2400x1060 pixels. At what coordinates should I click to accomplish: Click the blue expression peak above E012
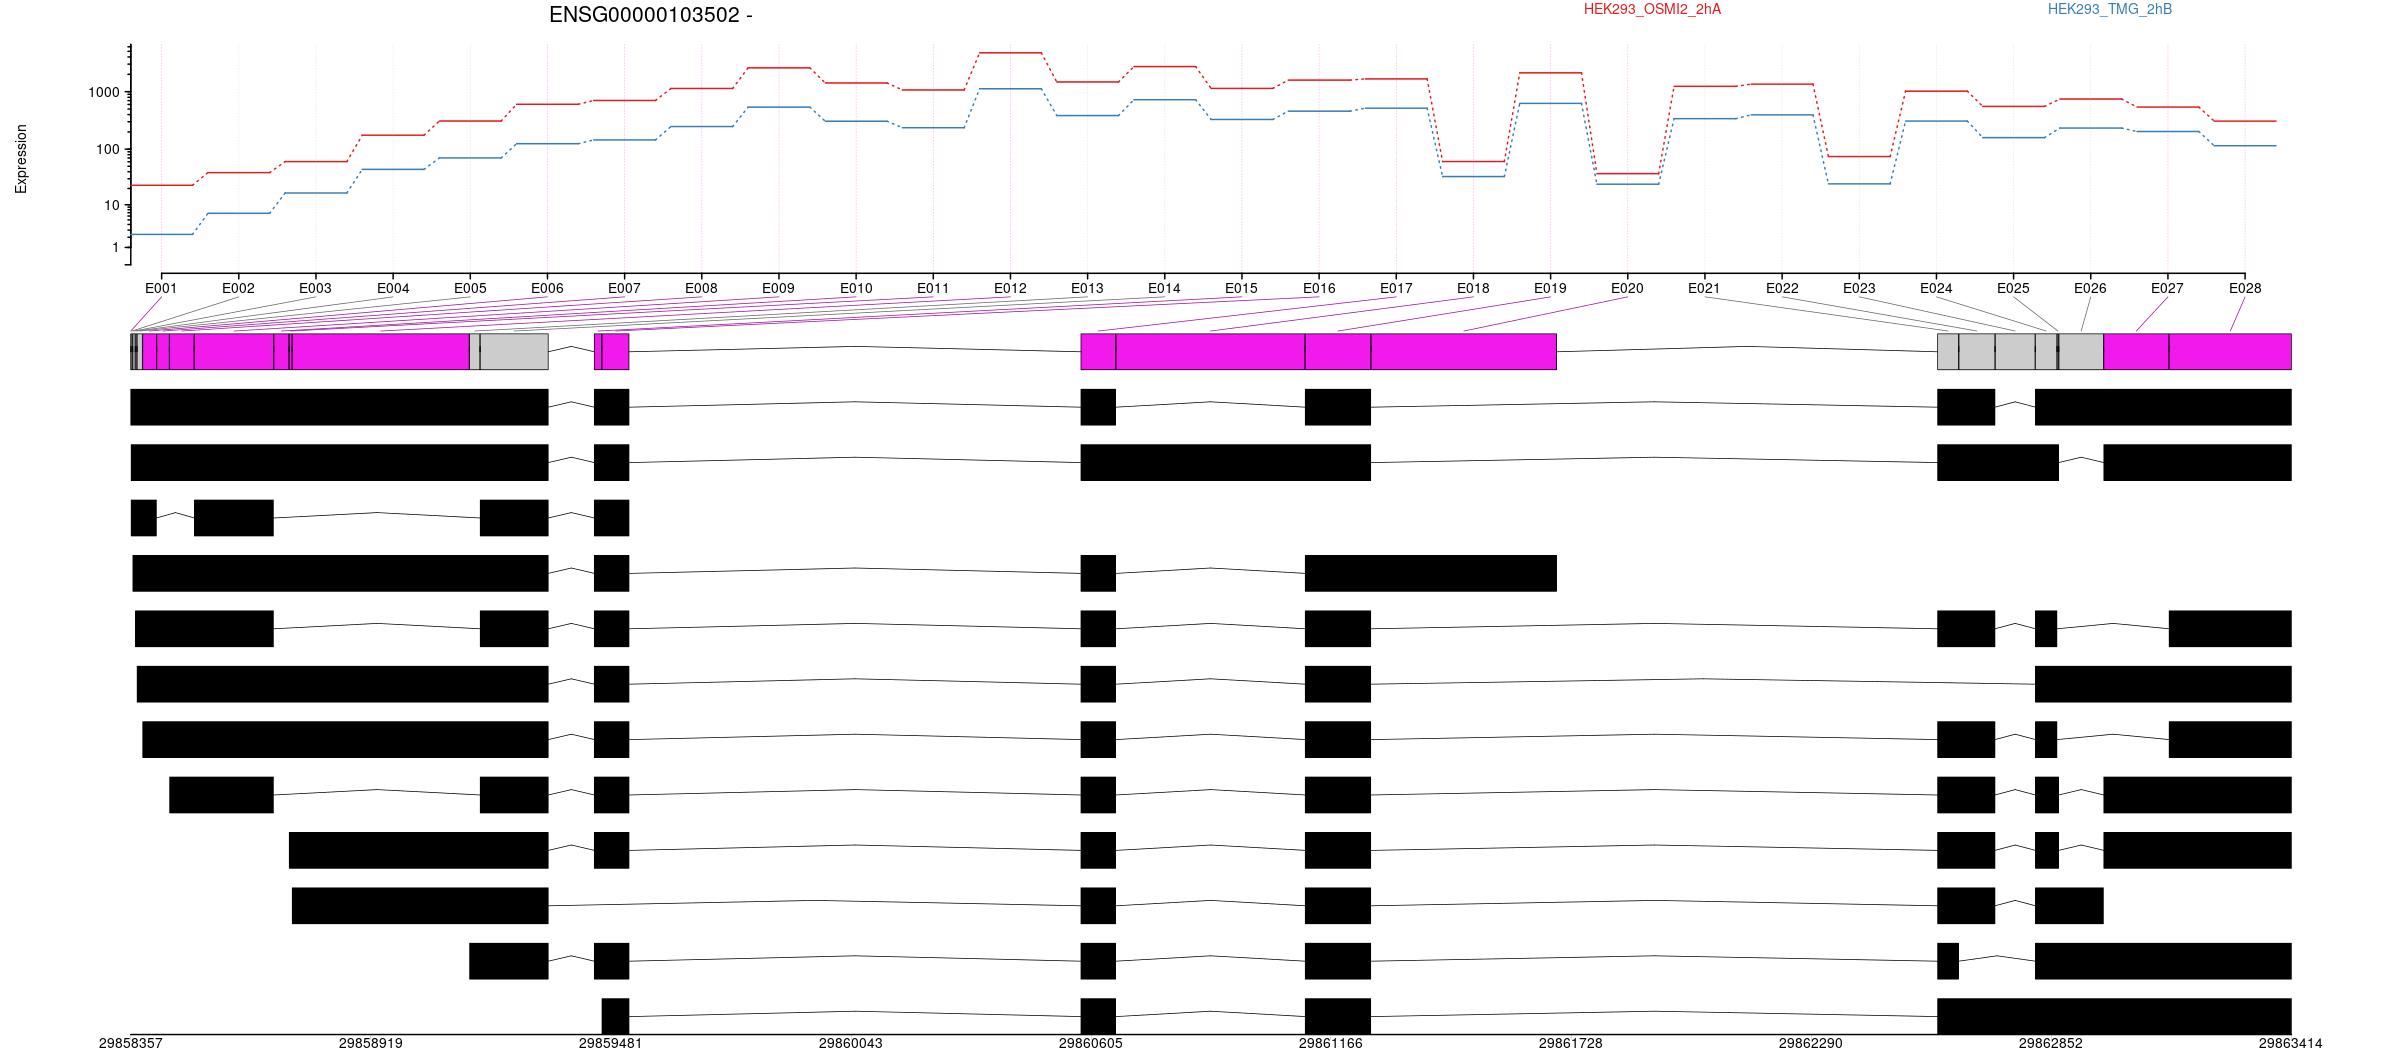coord(1010,89)
